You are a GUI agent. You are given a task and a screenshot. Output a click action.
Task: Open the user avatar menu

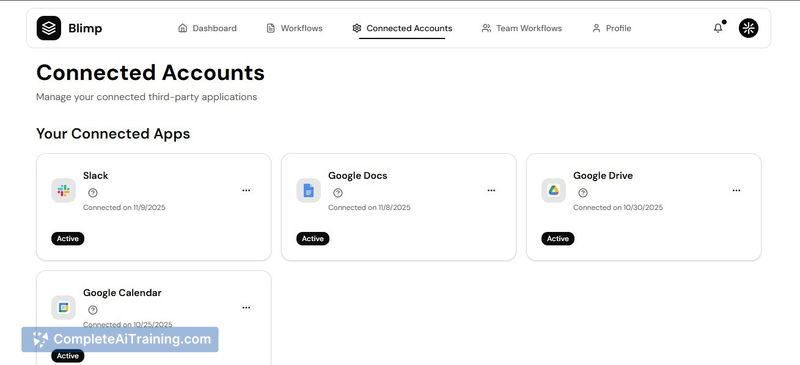(x=748, y=28)
